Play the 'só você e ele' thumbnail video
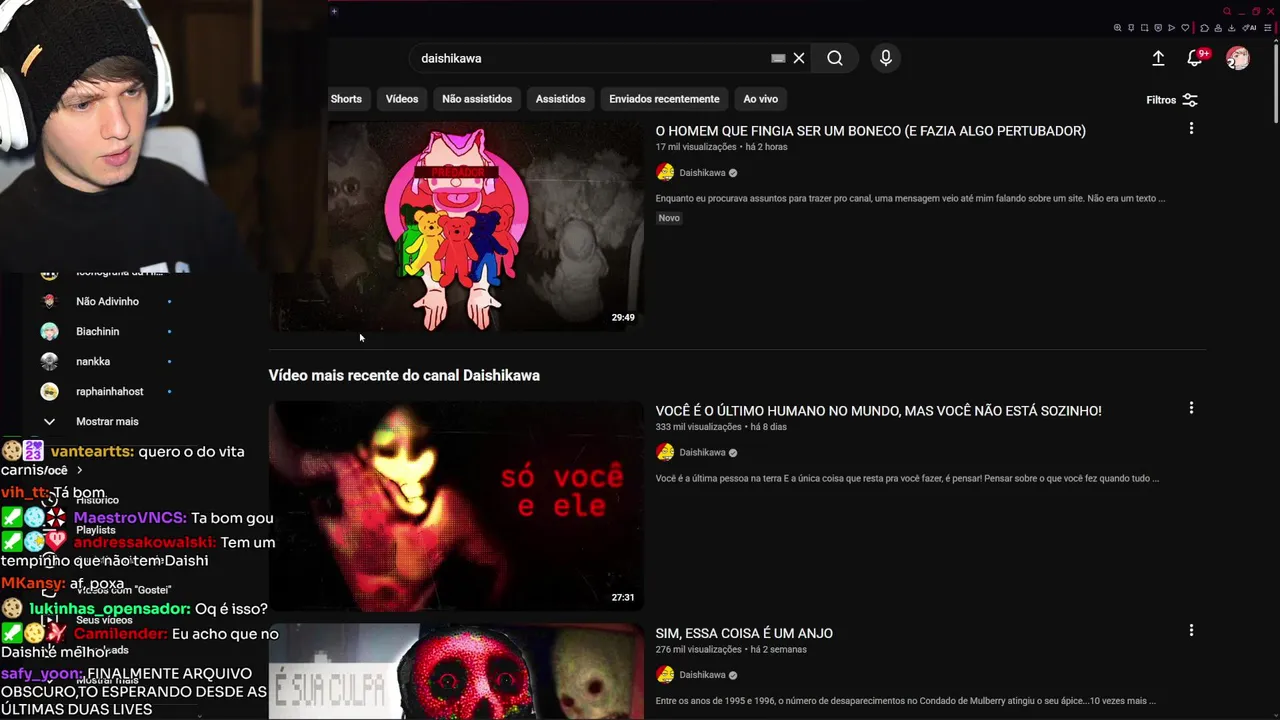Viewport: 1280px width, 720px height. (x=456, y=506)
